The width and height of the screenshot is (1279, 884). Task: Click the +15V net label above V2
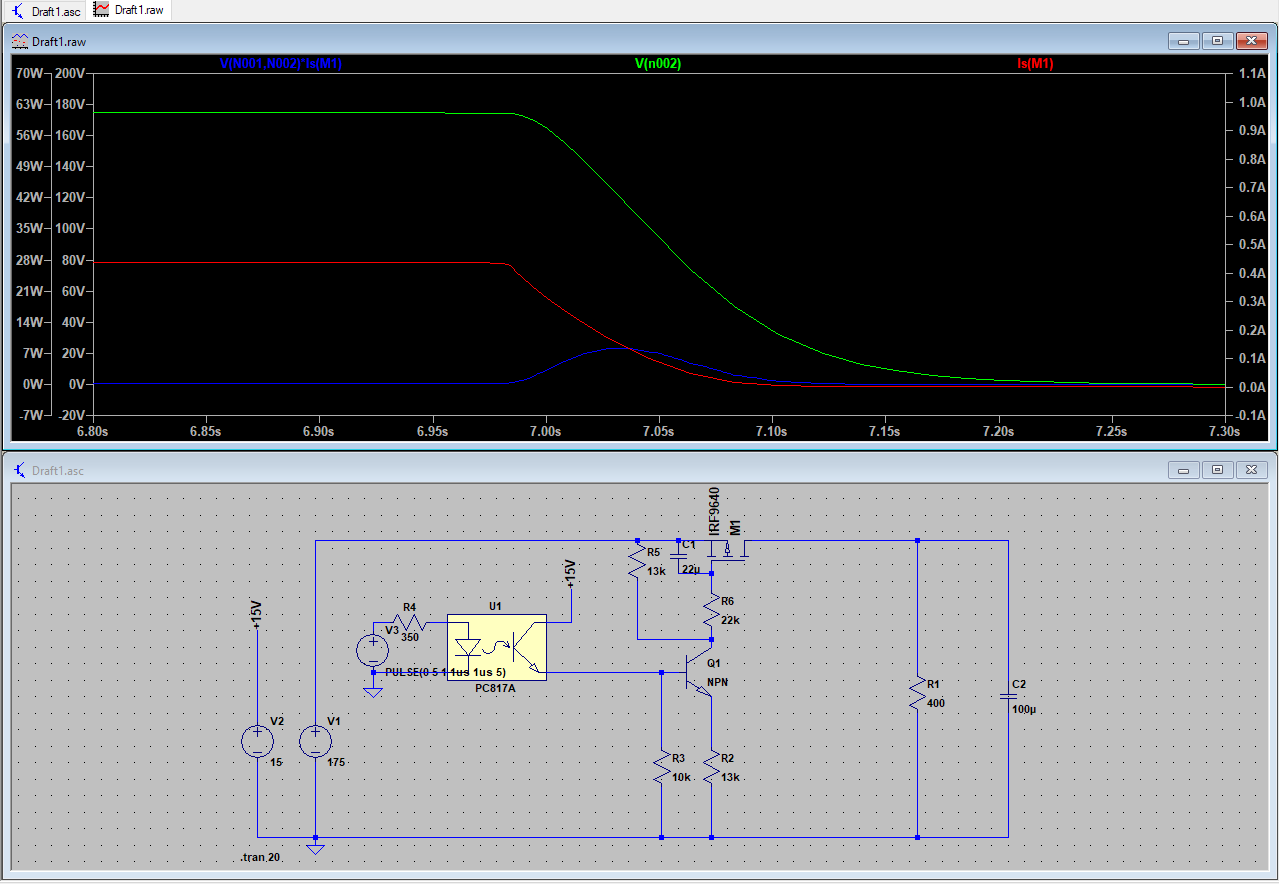pos(255,616)
